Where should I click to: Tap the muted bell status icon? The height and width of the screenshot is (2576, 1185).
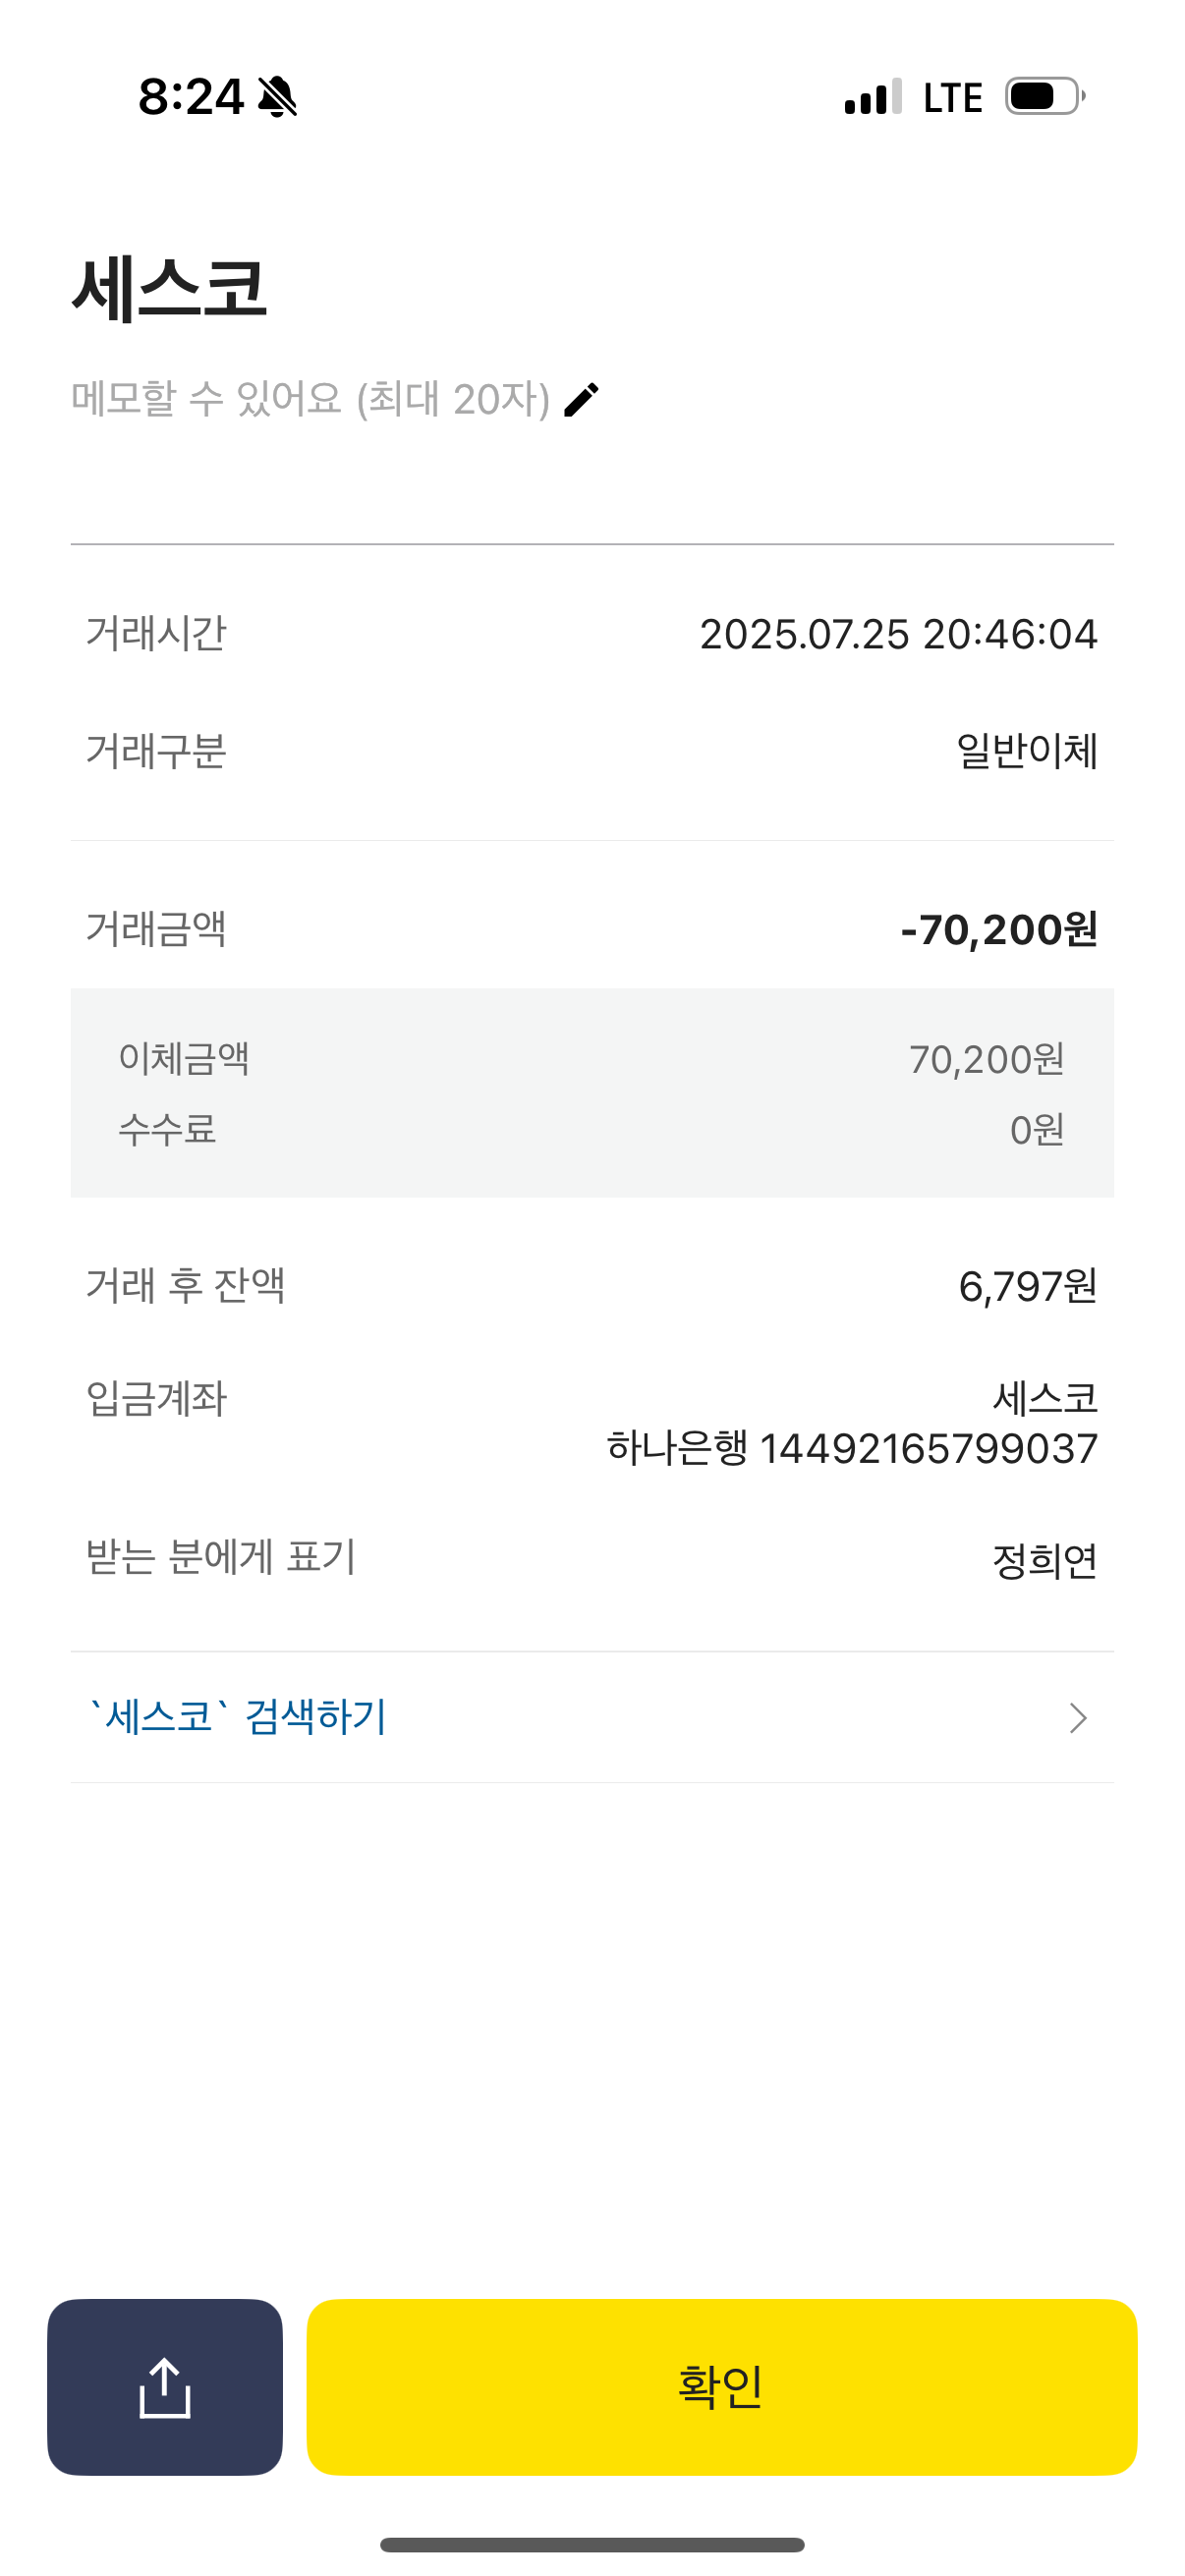tap(277, 97)
